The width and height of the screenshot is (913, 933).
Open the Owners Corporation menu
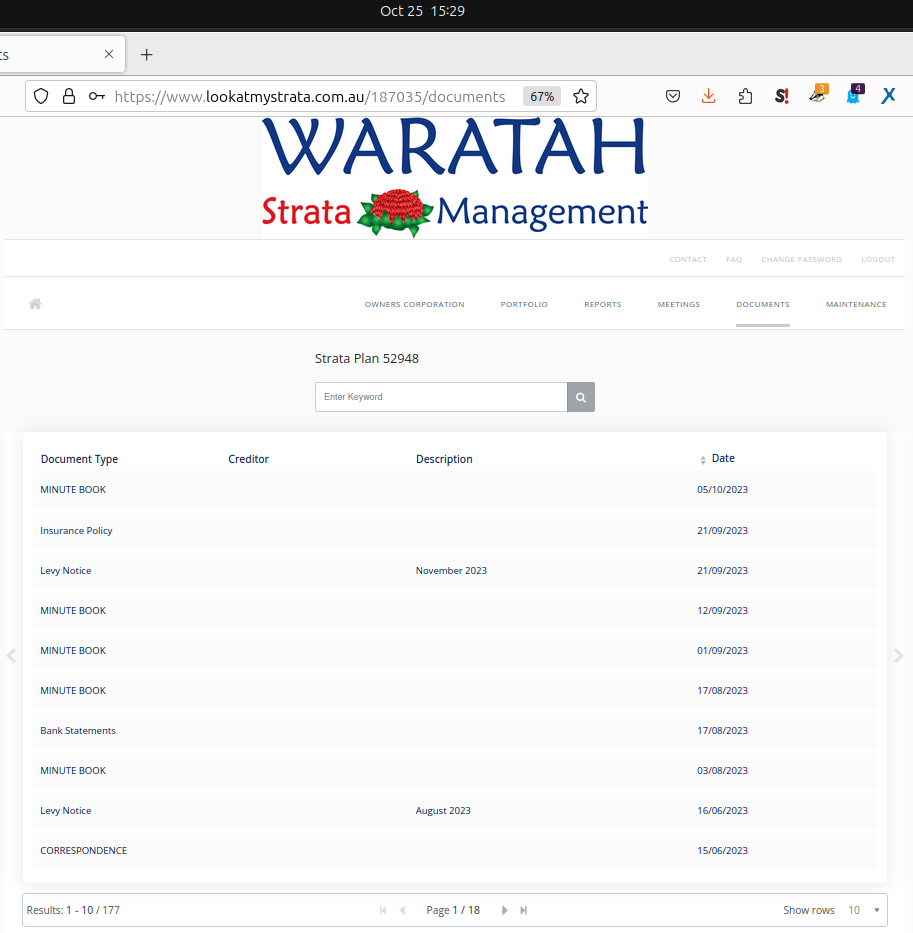coord(414,304)
